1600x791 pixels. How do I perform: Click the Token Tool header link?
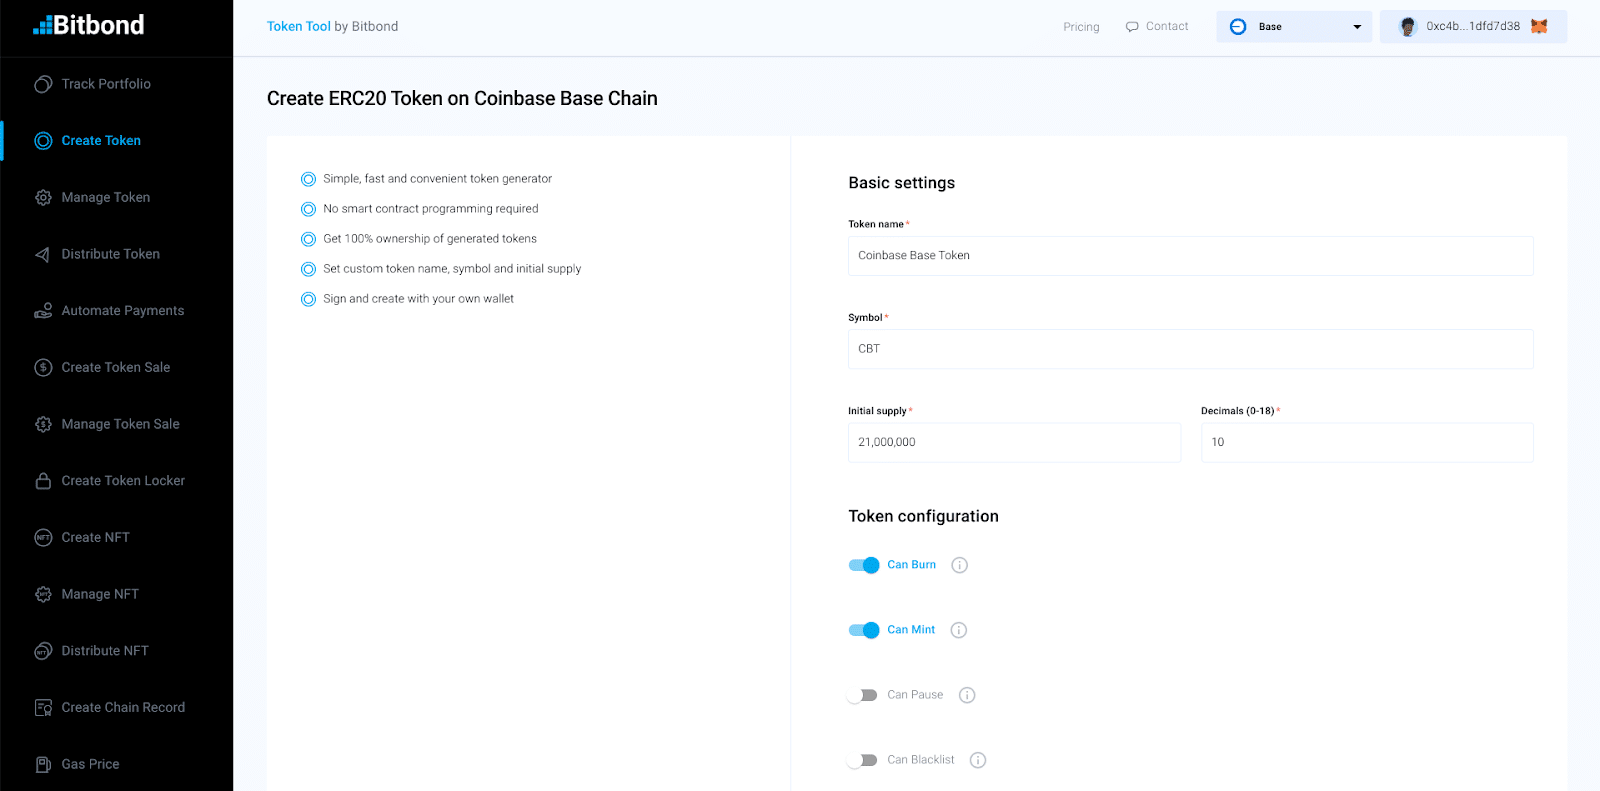click(298, 27)
